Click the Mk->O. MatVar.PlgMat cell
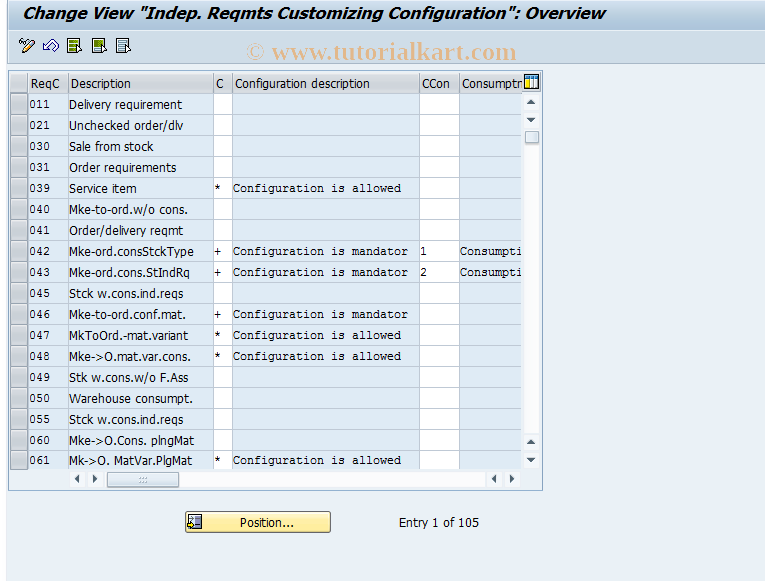765x581 pixels. click(x=141, y=460)
